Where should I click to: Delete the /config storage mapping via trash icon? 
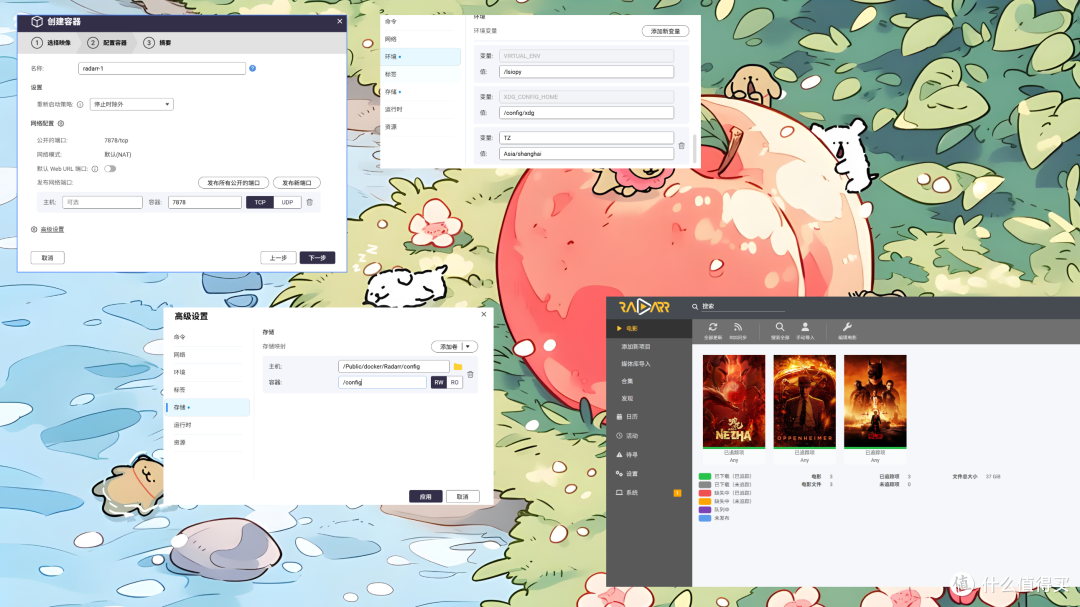pyautogui.click(x=470, y=374)
